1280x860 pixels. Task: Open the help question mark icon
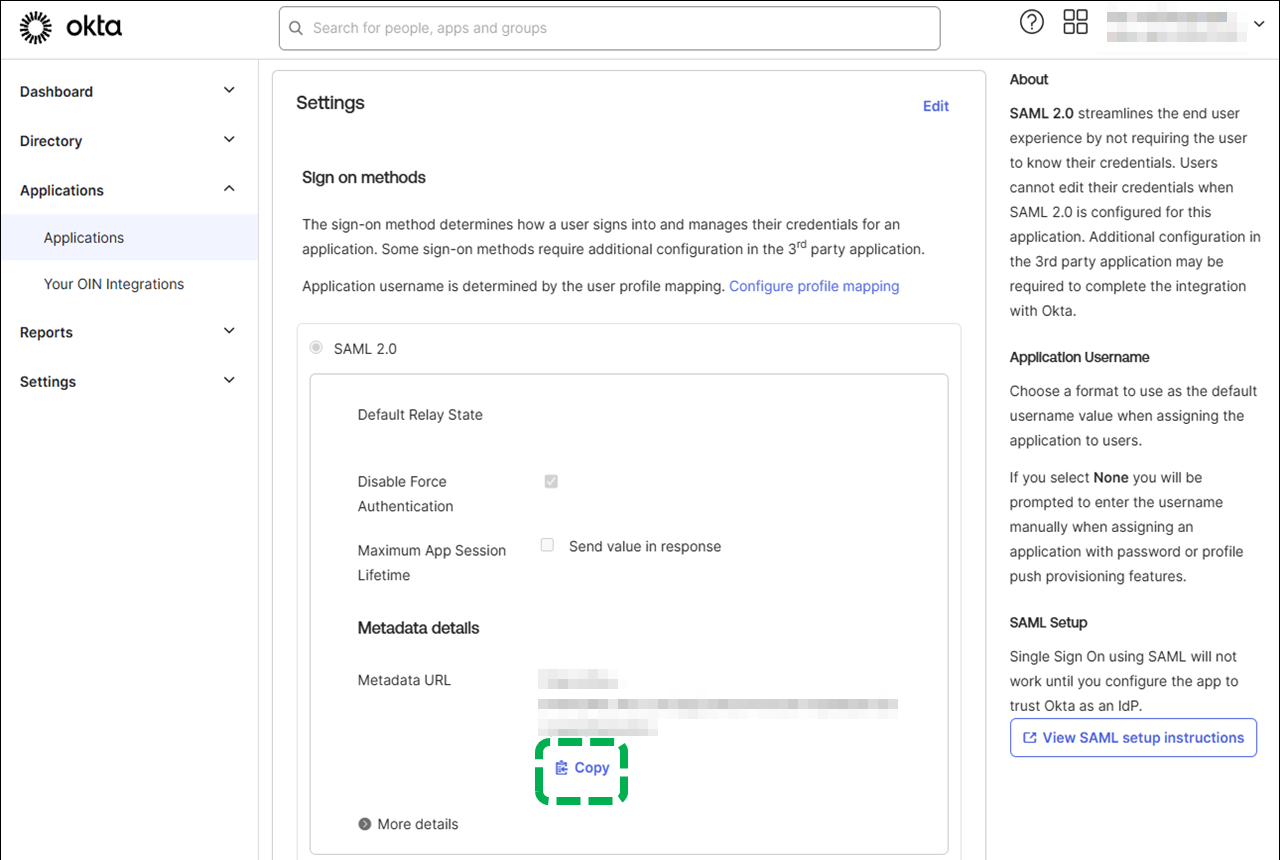pos(1031,22)
